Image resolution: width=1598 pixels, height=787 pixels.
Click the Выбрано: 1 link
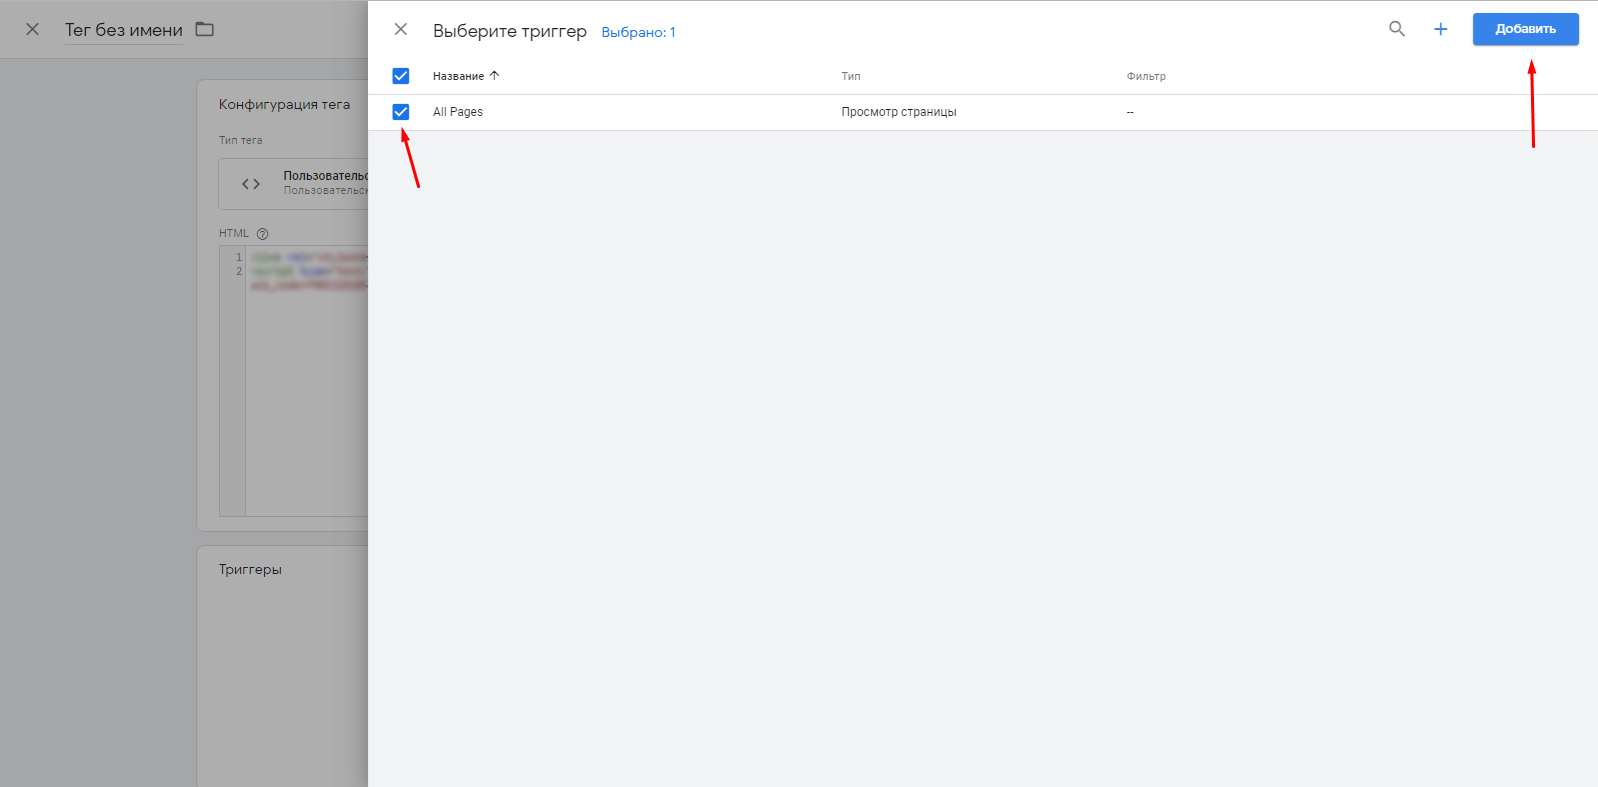point(638,32)
